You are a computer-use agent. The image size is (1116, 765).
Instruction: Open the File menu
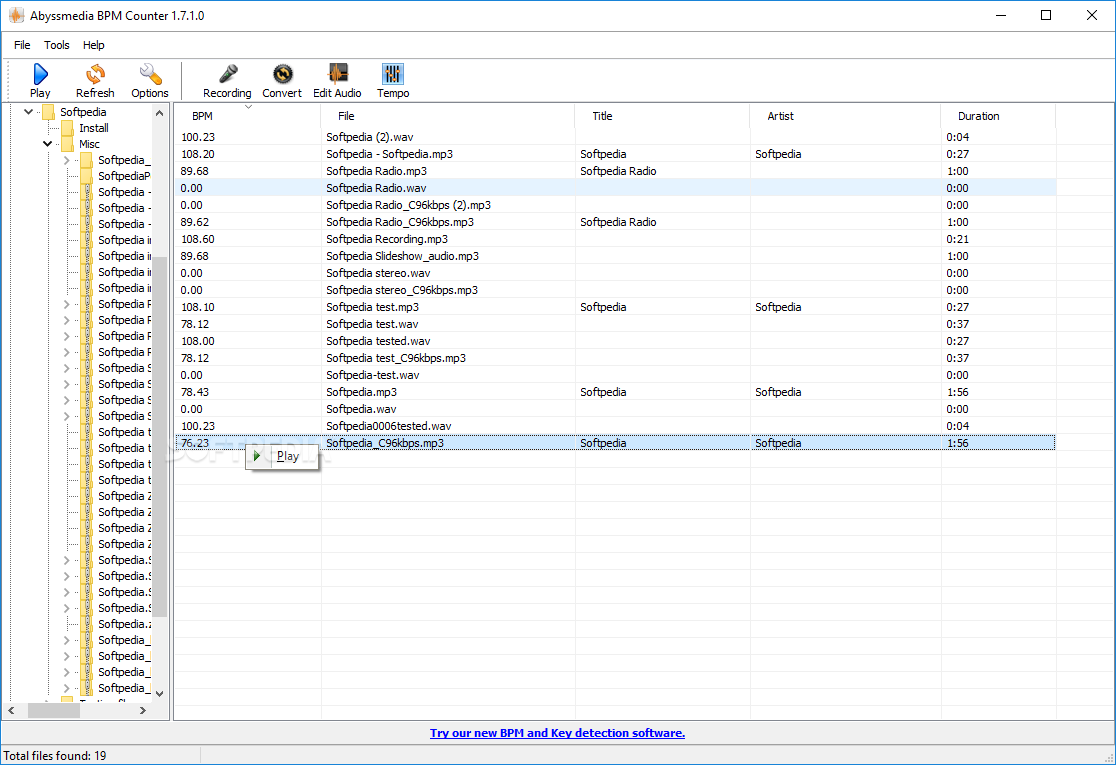pyautogui.click(x=22, y=45)
